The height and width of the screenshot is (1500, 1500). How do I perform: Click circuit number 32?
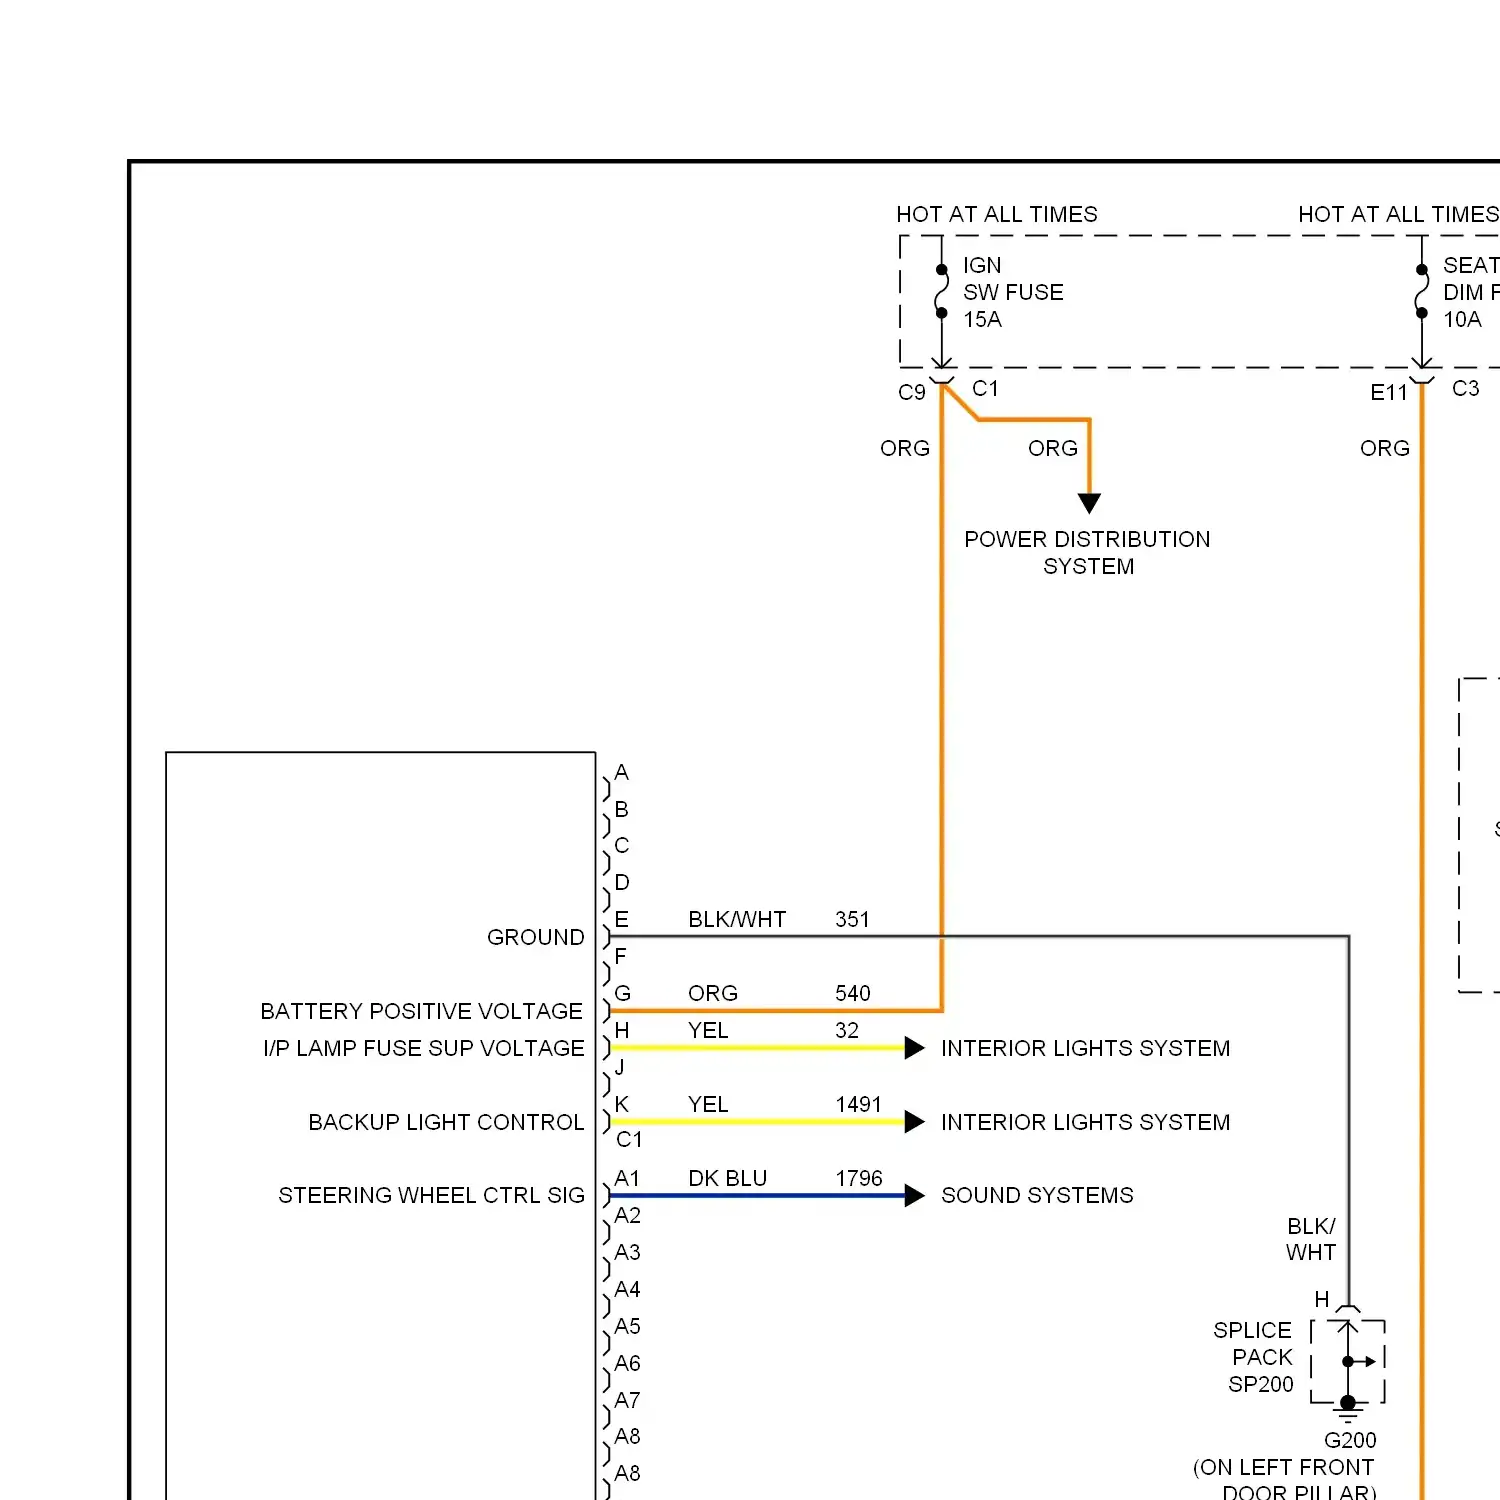(x=847, y=1030)
